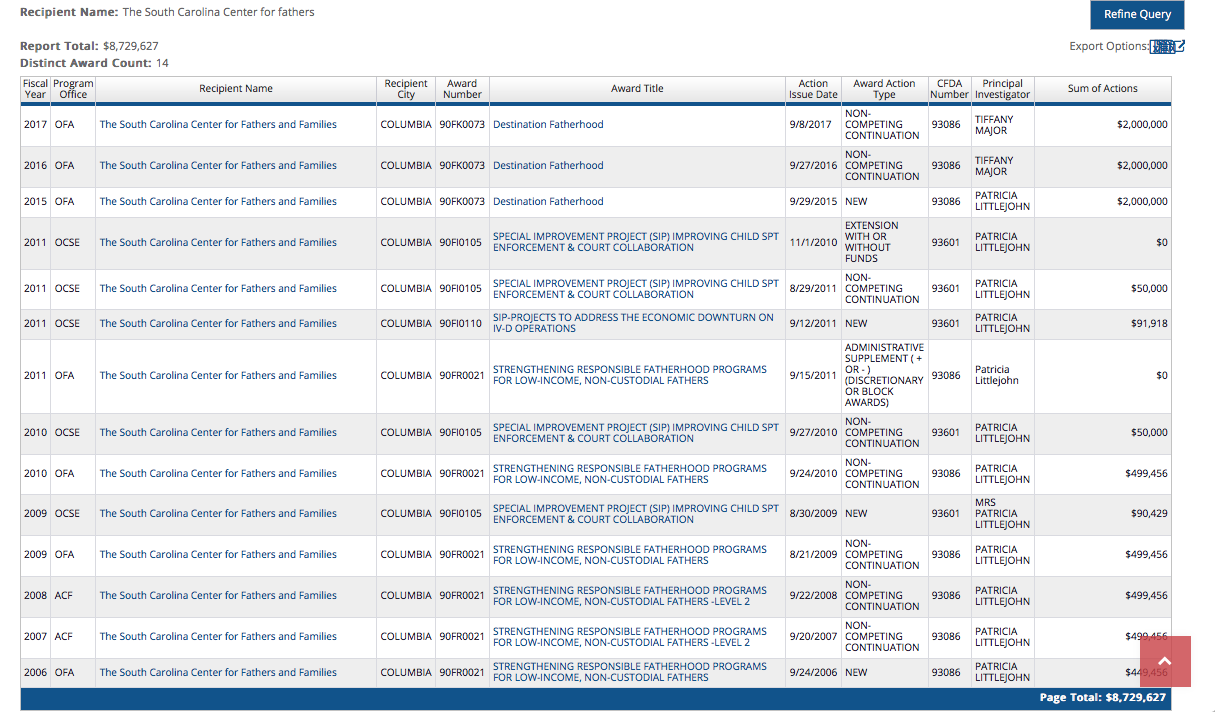
Task: Sort by the CFDA Number column header
Action: 949,89
